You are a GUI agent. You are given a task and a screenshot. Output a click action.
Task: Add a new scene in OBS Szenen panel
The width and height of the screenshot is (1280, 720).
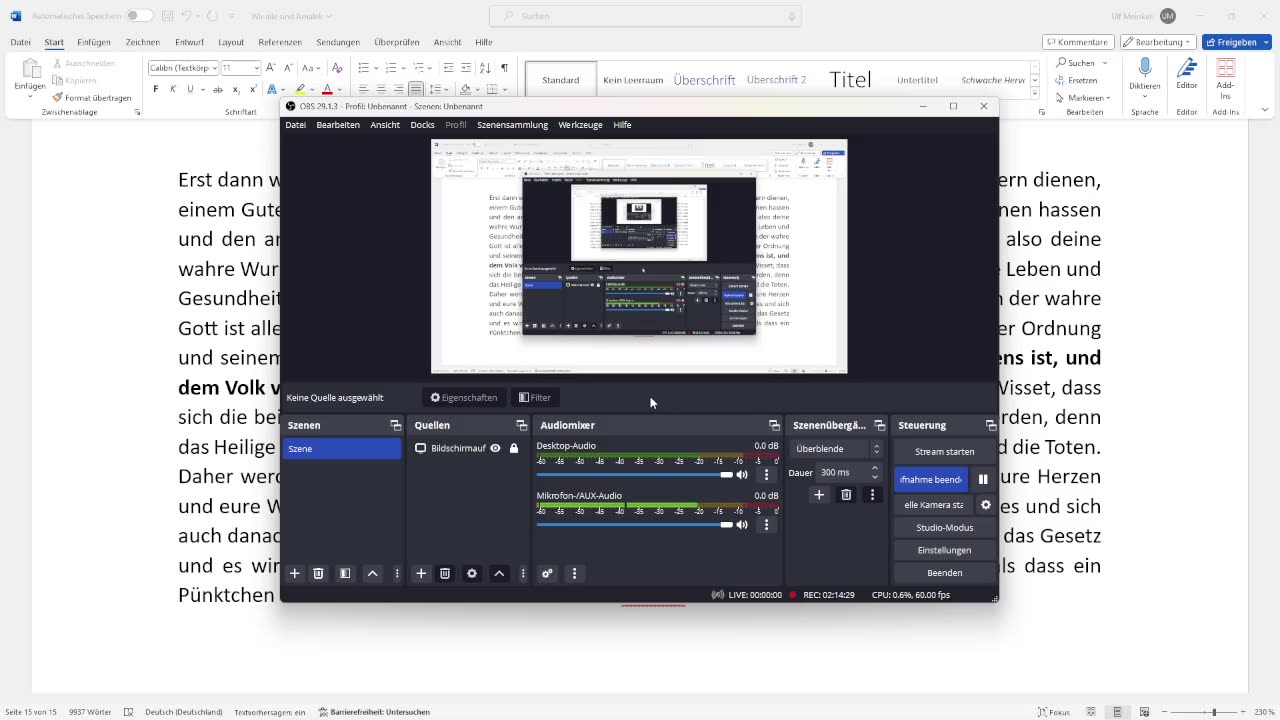coord(294,573)
